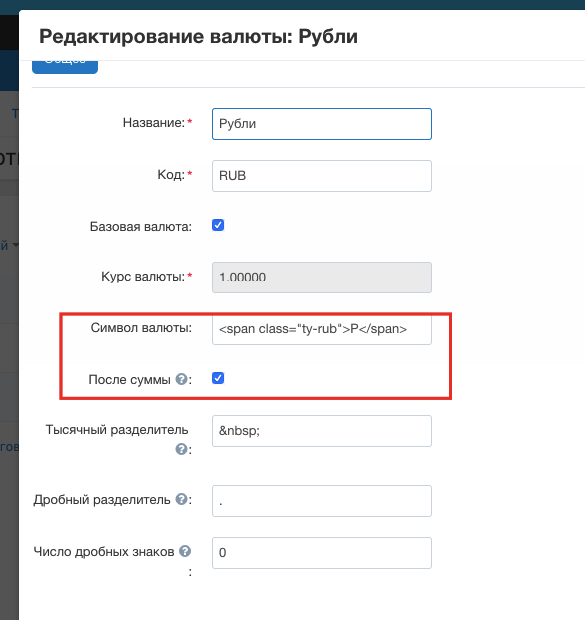View help for Число дробных знаков
This screenshot has height=620, width=585.
(x=185, y=551)
